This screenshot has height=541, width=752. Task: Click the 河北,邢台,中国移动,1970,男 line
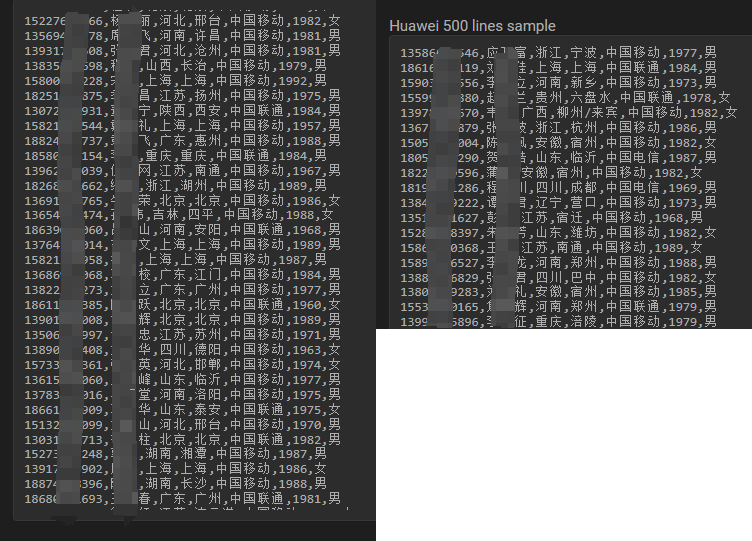coord(182,424)
